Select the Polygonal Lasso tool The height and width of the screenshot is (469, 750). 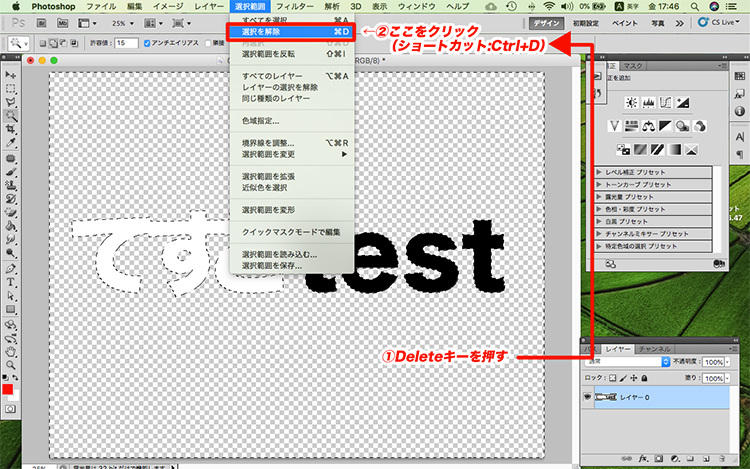click(10, 102)
